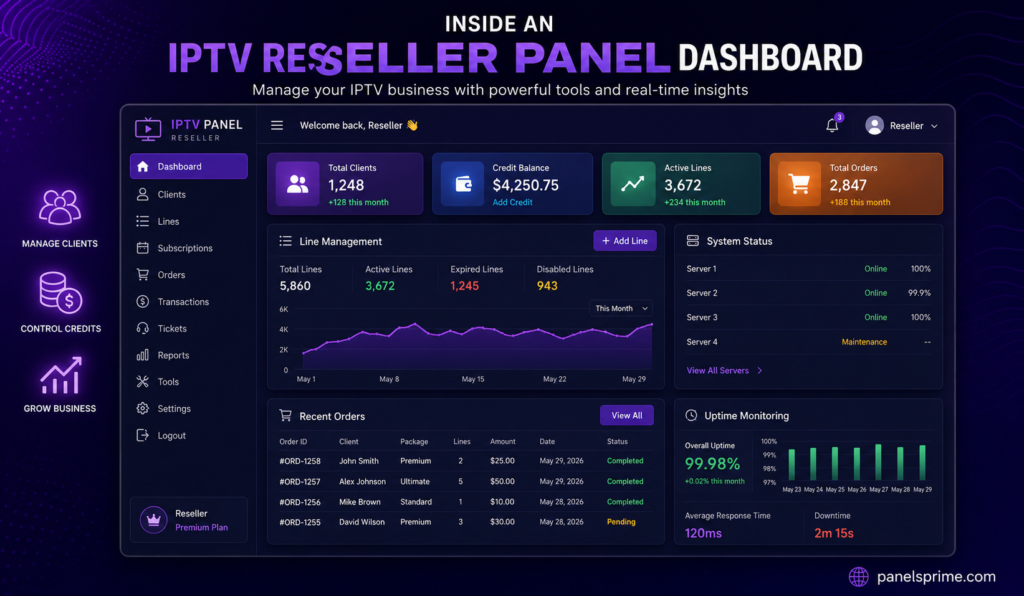Expand the Reseller account dropdown arrow
Image resolution: width=1024 pixels, height=596 pixels.
click(934, 126)
